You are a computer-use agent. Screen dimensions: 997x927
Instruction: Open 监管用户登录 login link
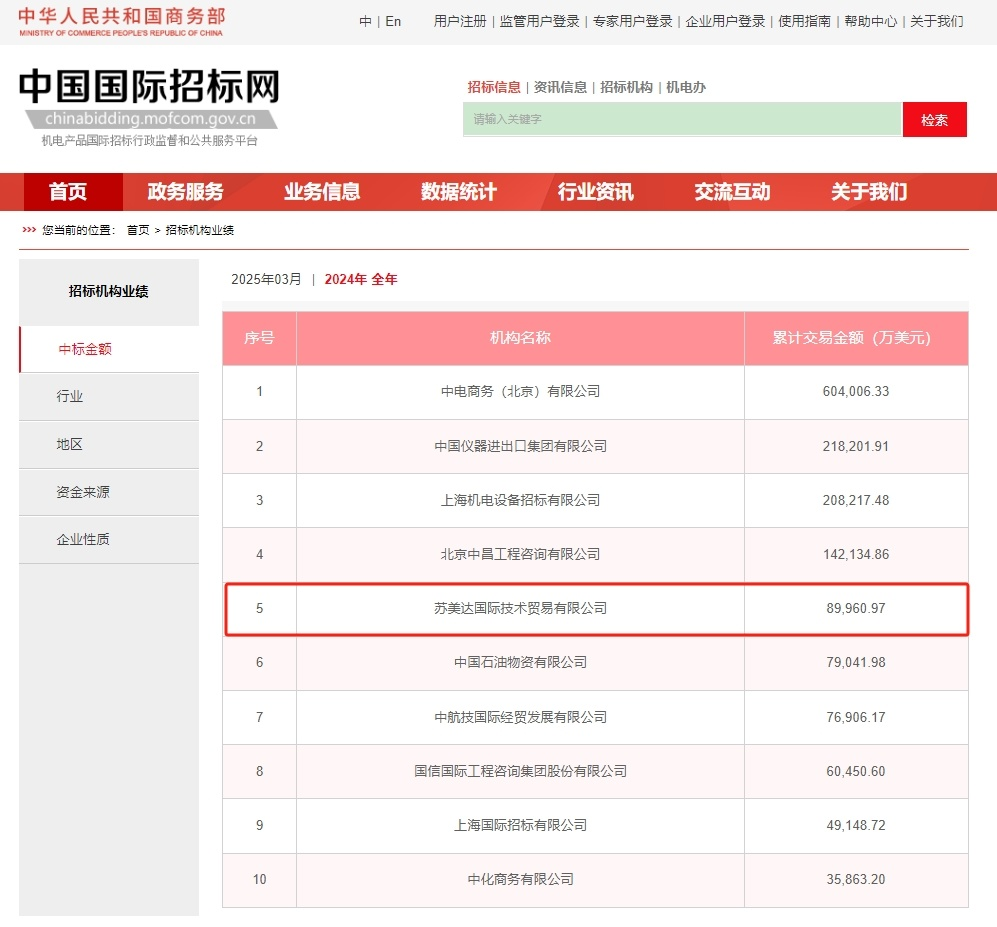pyautogui.click(x=539, y=21)
